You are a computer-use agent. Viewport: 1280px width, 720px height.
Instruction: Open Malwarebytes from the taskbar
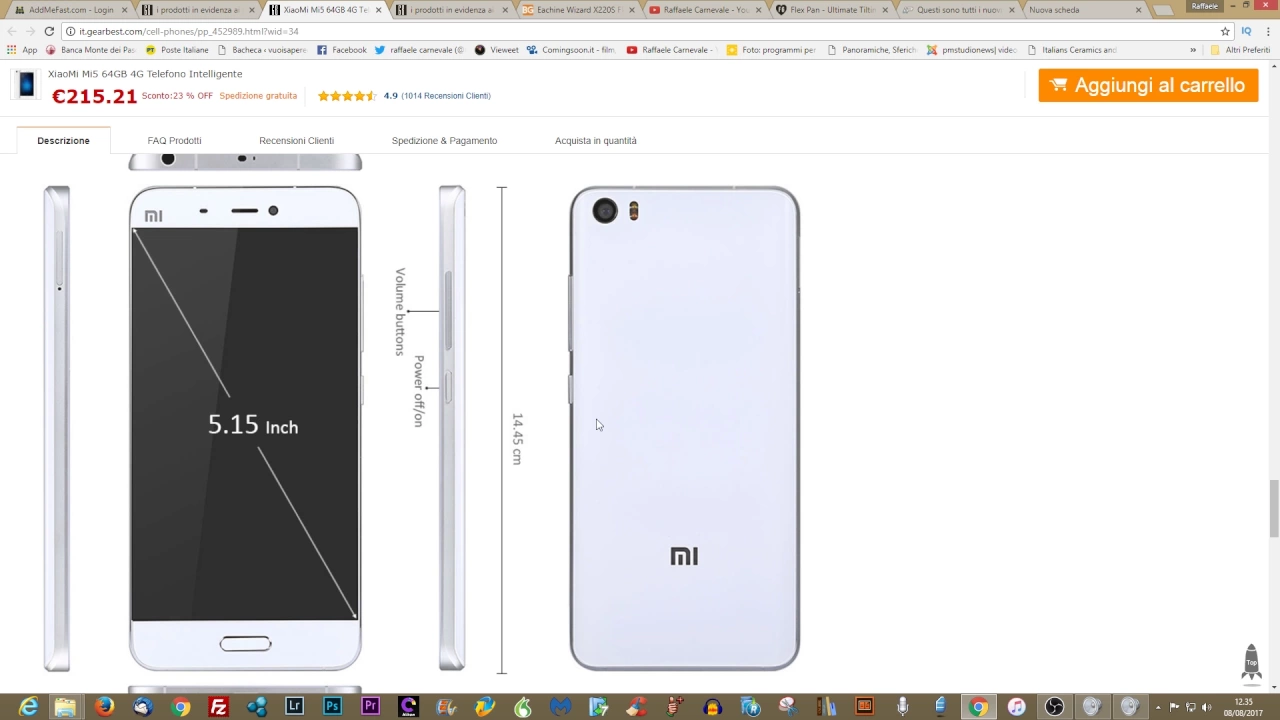[x=560, y=707]
